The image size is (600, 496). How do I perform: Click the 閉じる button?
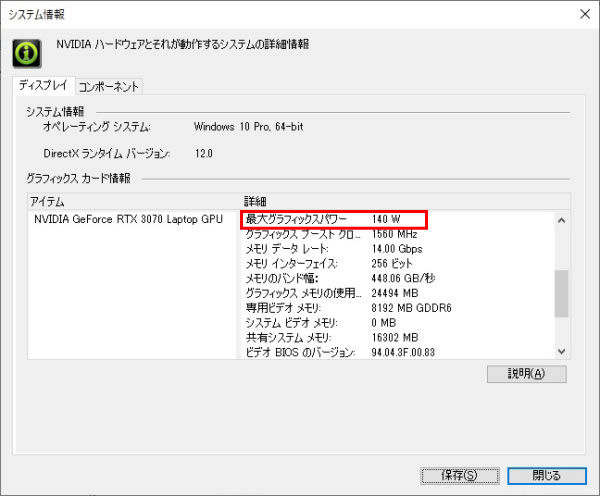click(x=547, y=475)
